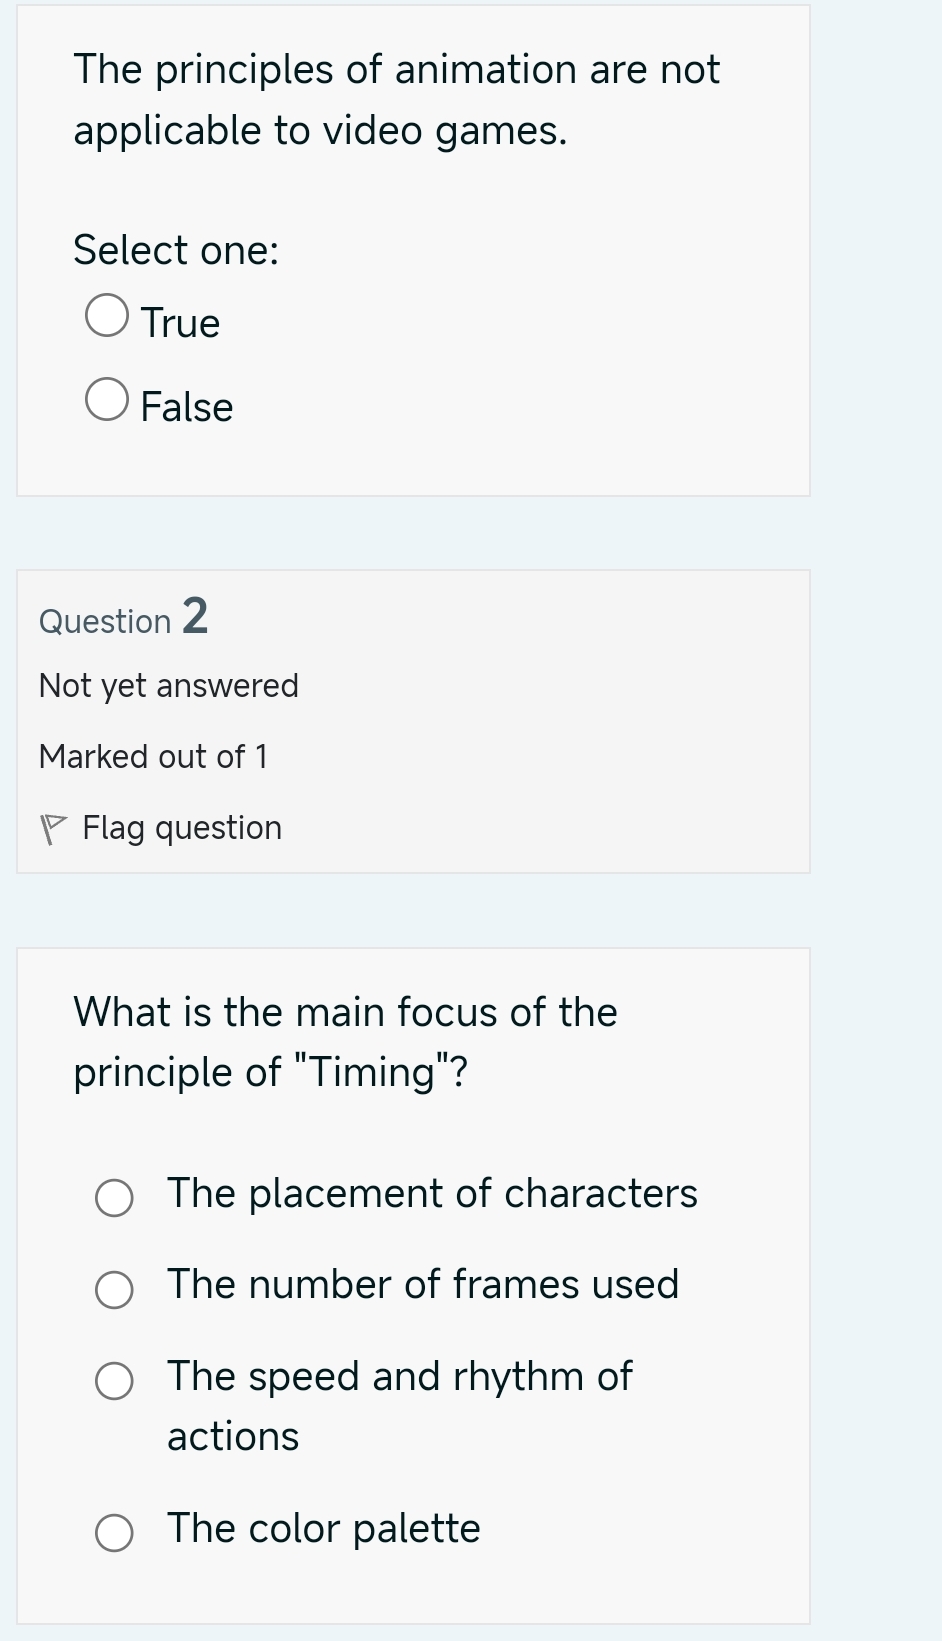Click the Question 2 heading
The image size is (942, 1641).
coord(122,618)
